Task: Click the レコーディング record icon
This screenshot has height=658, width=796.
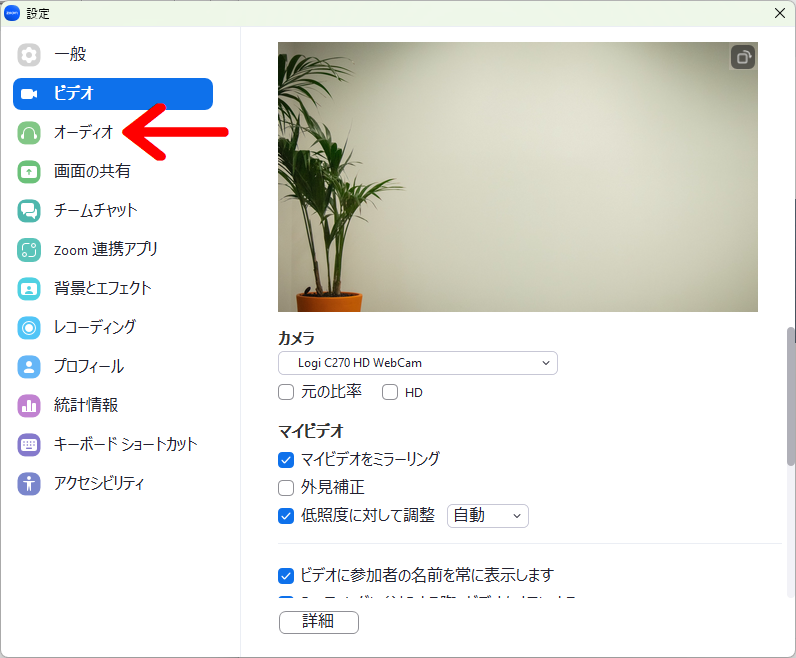Action: point(29,327)
